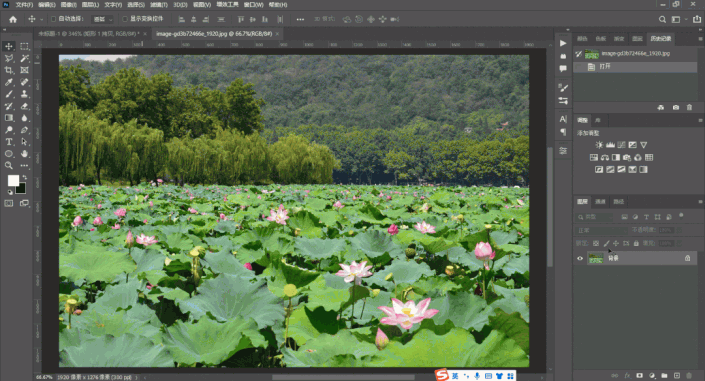Viewport: 705px width, 381px height.
Task: Open the edit toolbar three-dots icon
Action: point(24,166)
